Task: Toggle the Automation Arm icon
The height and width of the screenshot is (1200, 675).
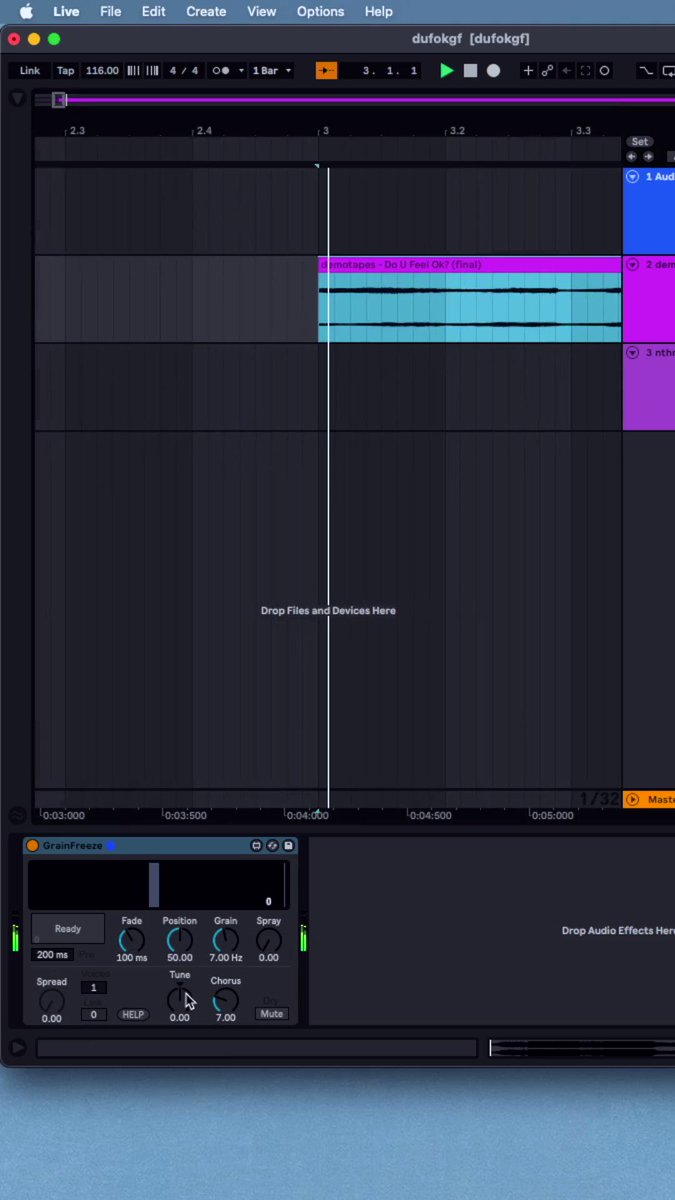Action: 547,71
